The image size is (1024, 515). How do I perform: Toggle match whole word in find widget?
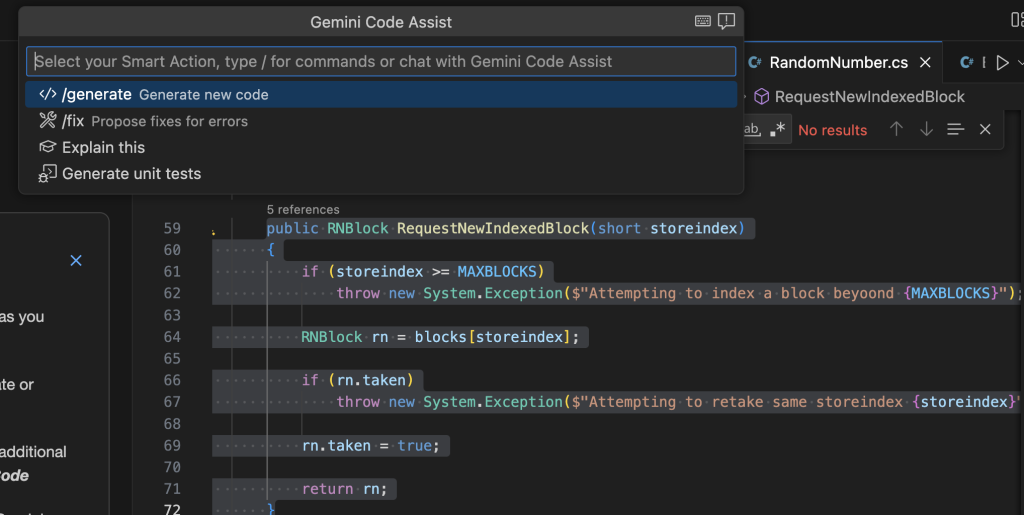click(752, 129)
